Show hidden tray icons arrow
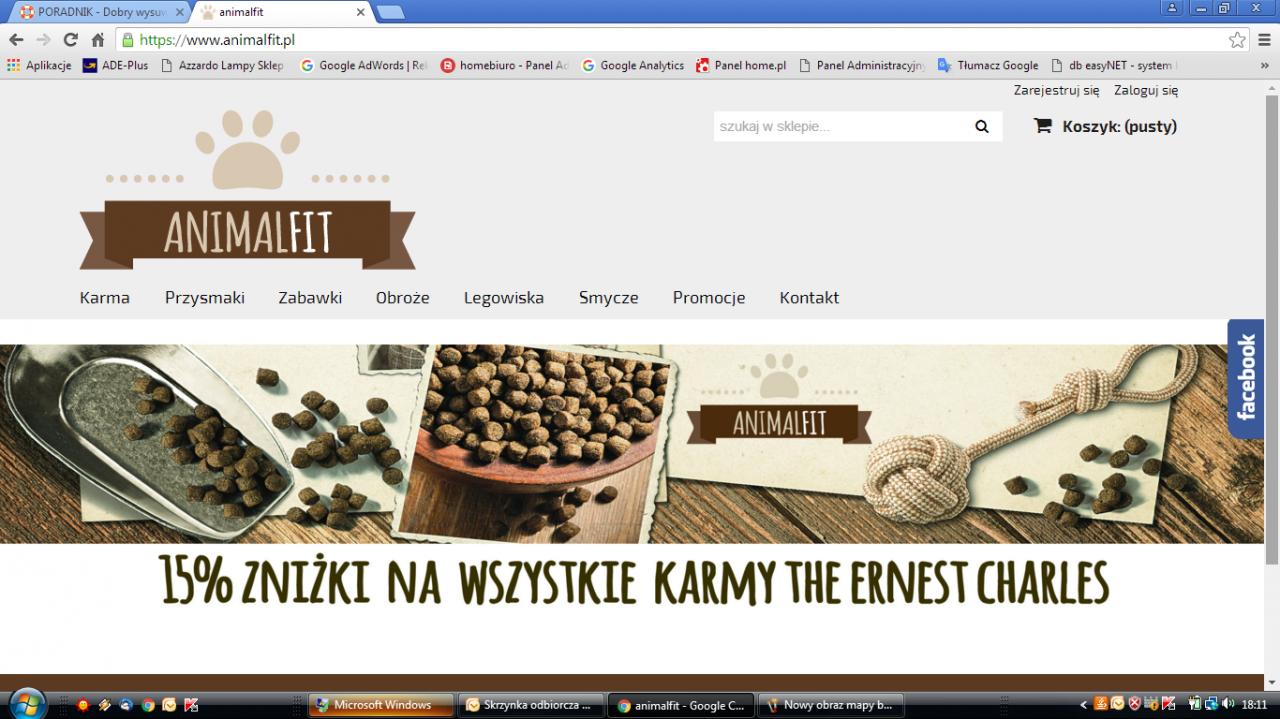 pos(1084,705)
